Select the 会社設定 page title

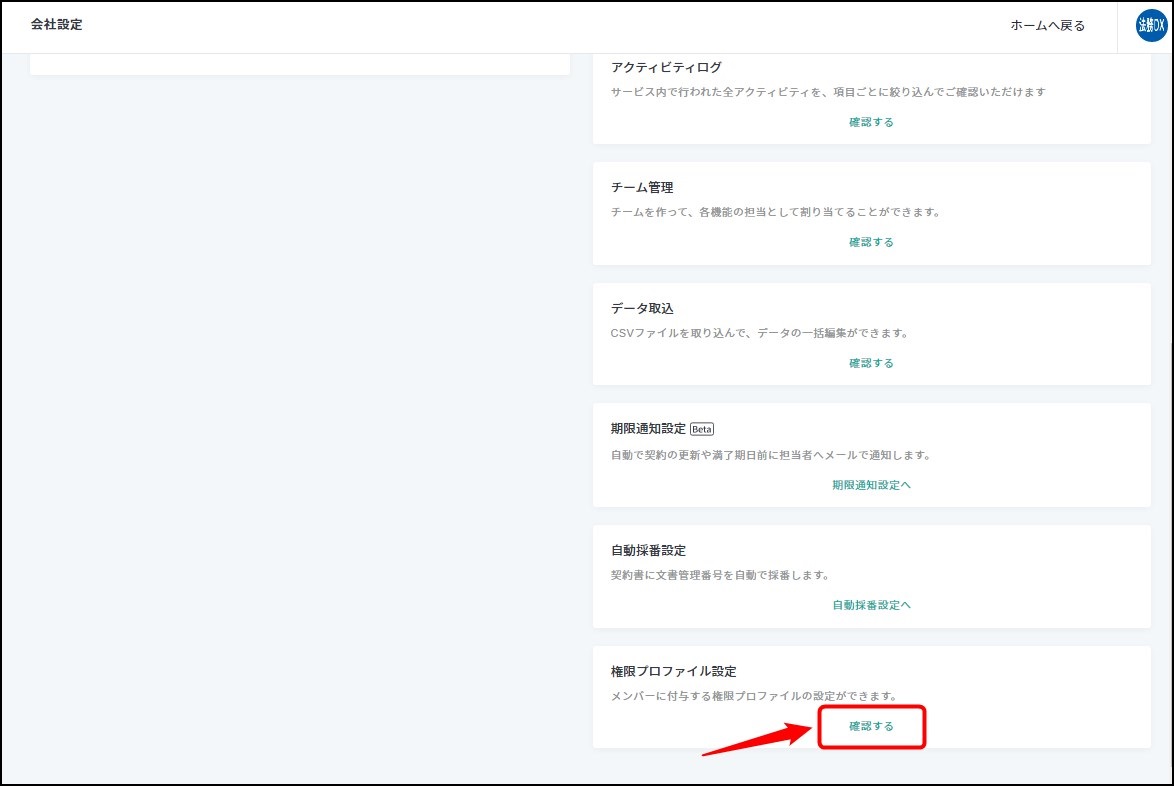[x=56, y=25]
